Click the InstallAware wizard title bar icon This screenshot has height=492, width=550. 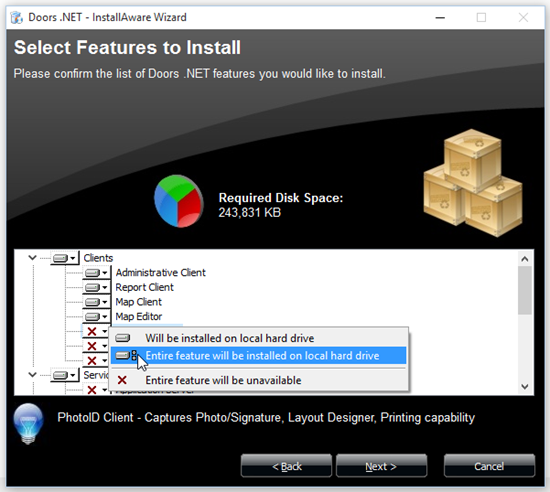tap(16, 18)
